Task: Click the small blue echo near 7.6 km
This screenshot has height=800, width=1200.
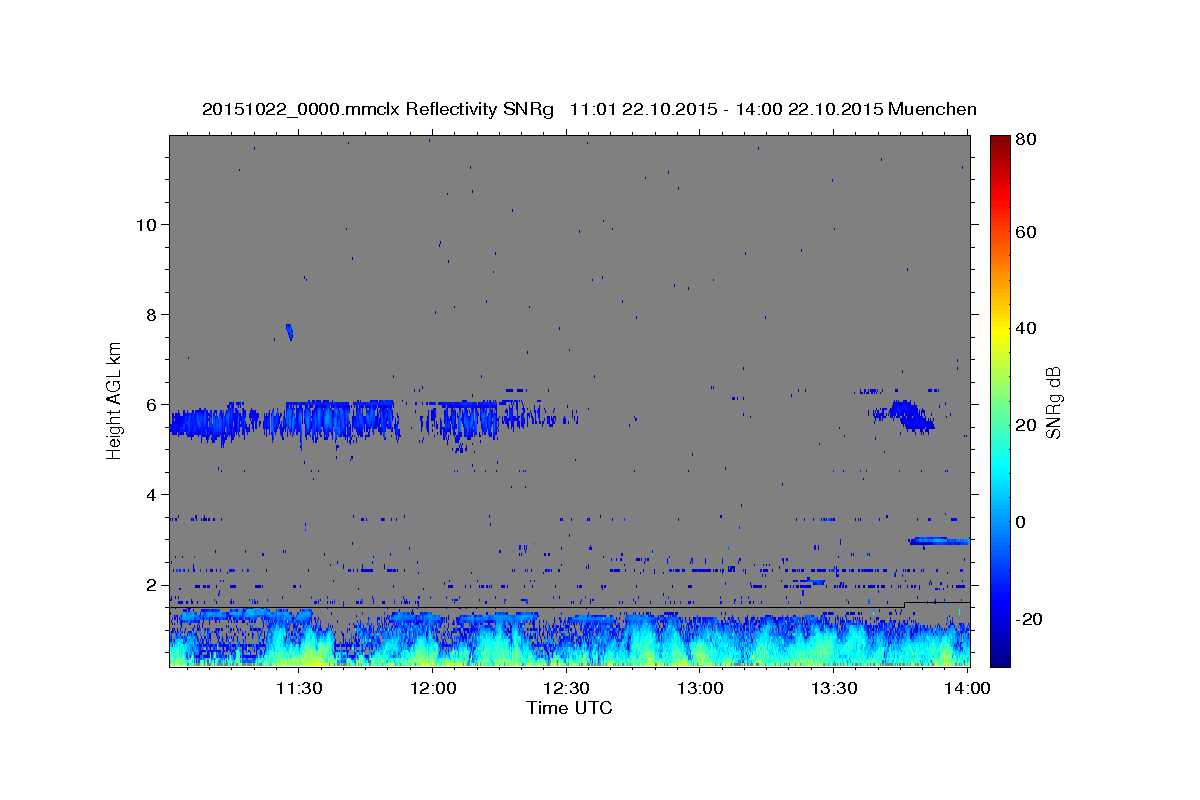Action: coord(289,331)
